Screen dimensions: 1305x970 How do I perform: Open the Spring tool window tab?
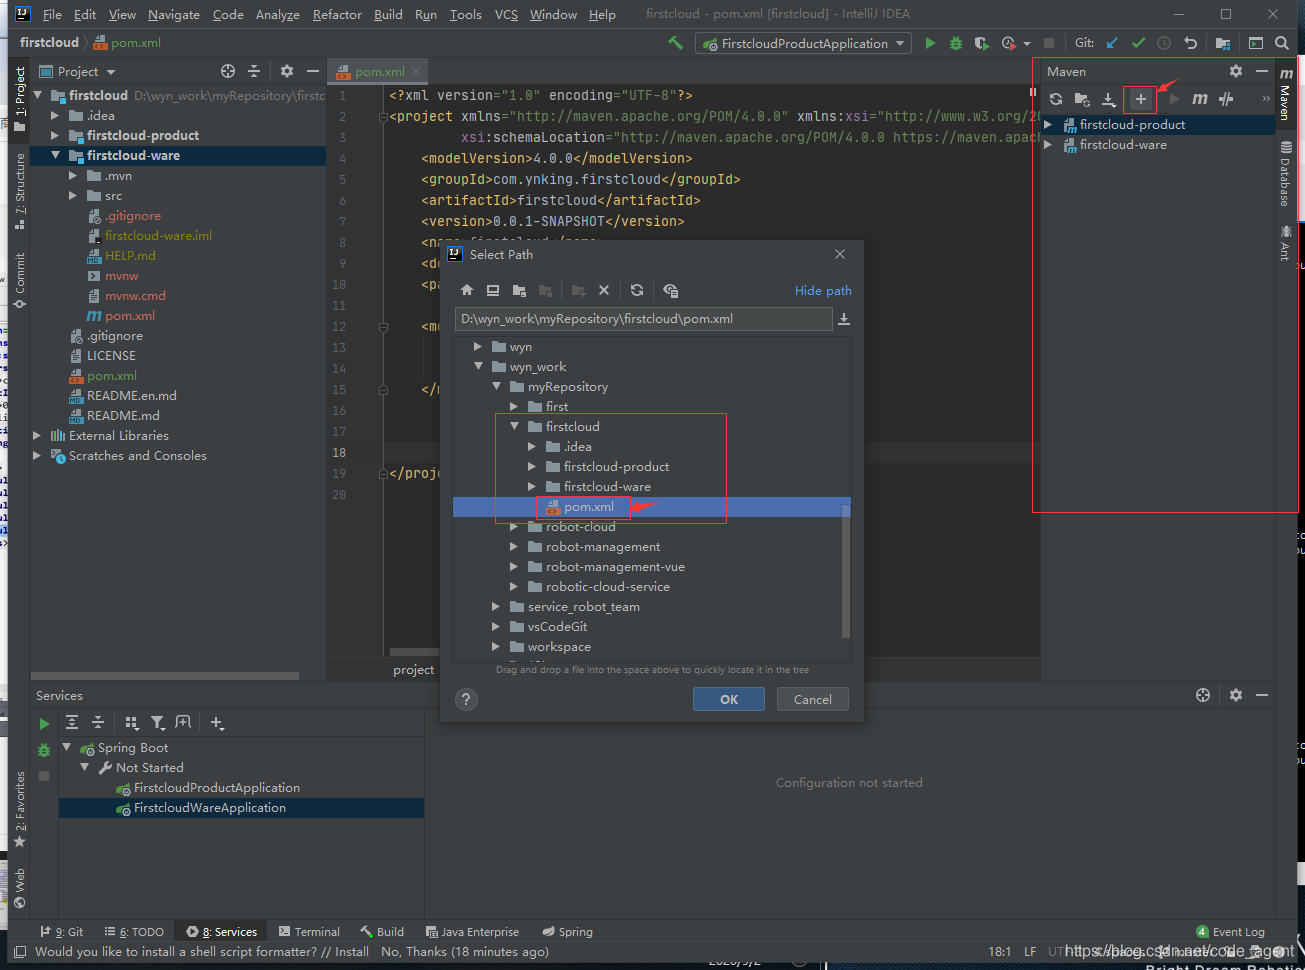[567, 931]
